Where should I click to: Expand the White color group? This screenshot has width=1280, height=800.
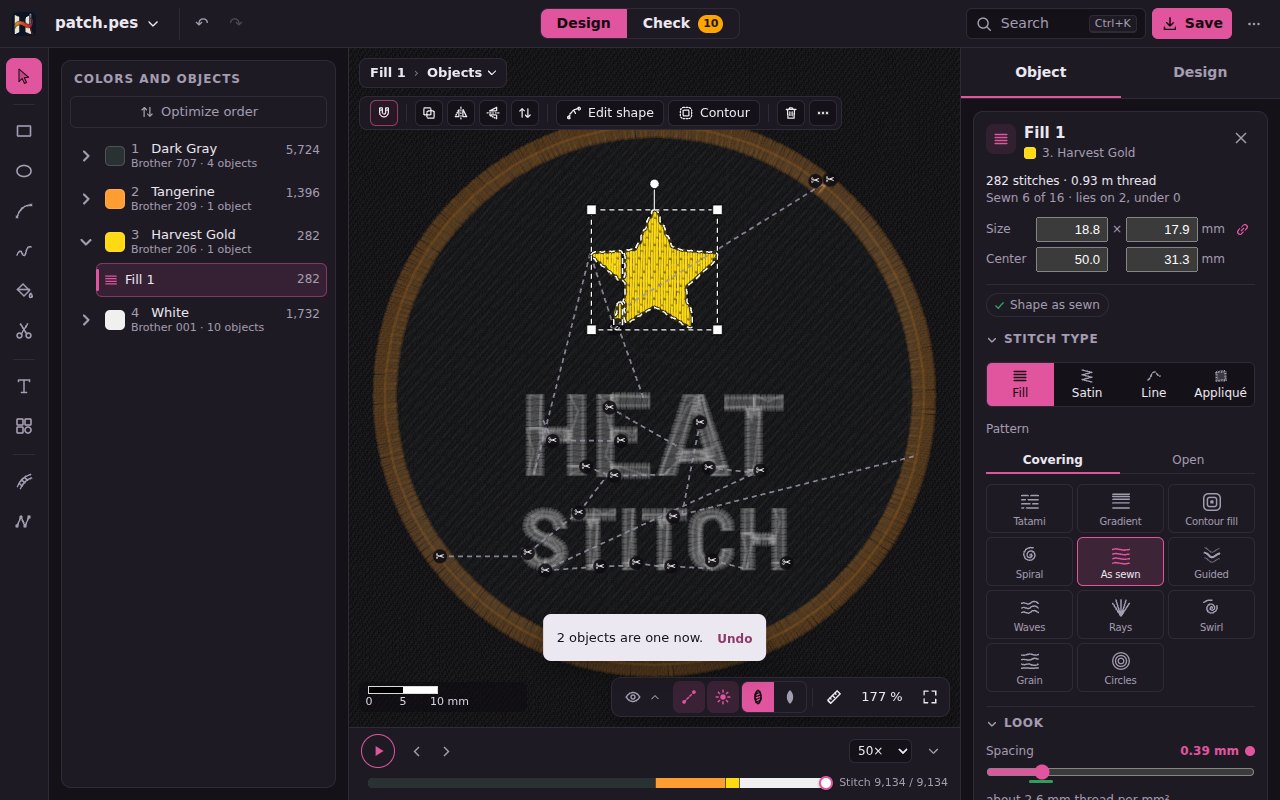(x=86, y=320)
